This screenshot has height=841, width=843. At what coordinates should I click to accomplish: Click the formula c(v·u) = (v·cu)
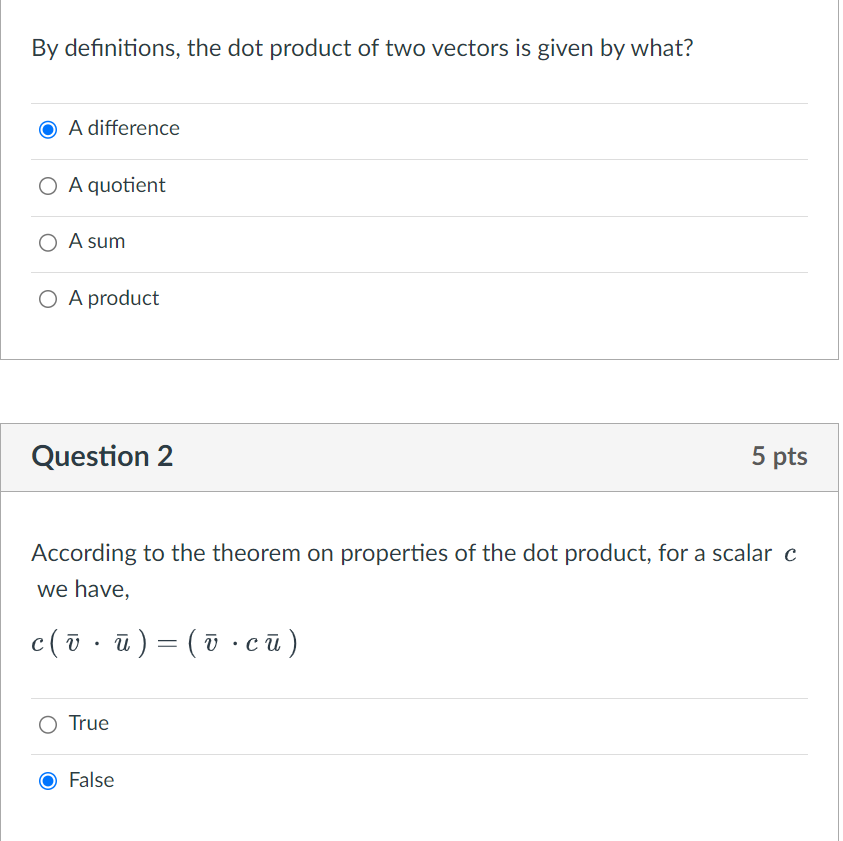[162, 643]
